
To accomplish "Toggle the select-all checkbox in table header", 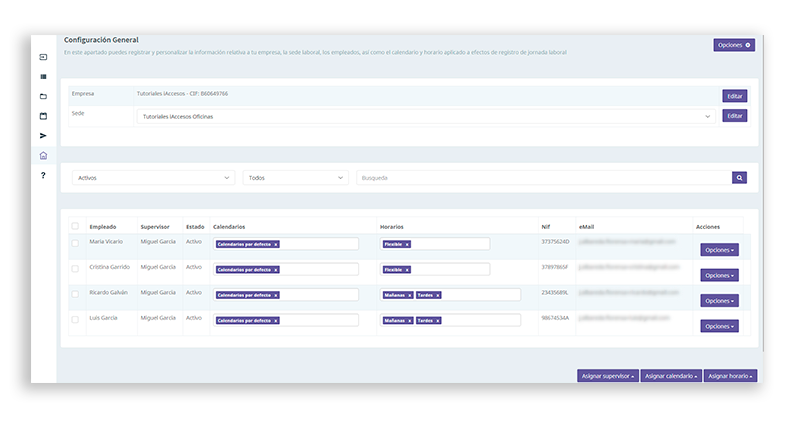I will 75,226.
